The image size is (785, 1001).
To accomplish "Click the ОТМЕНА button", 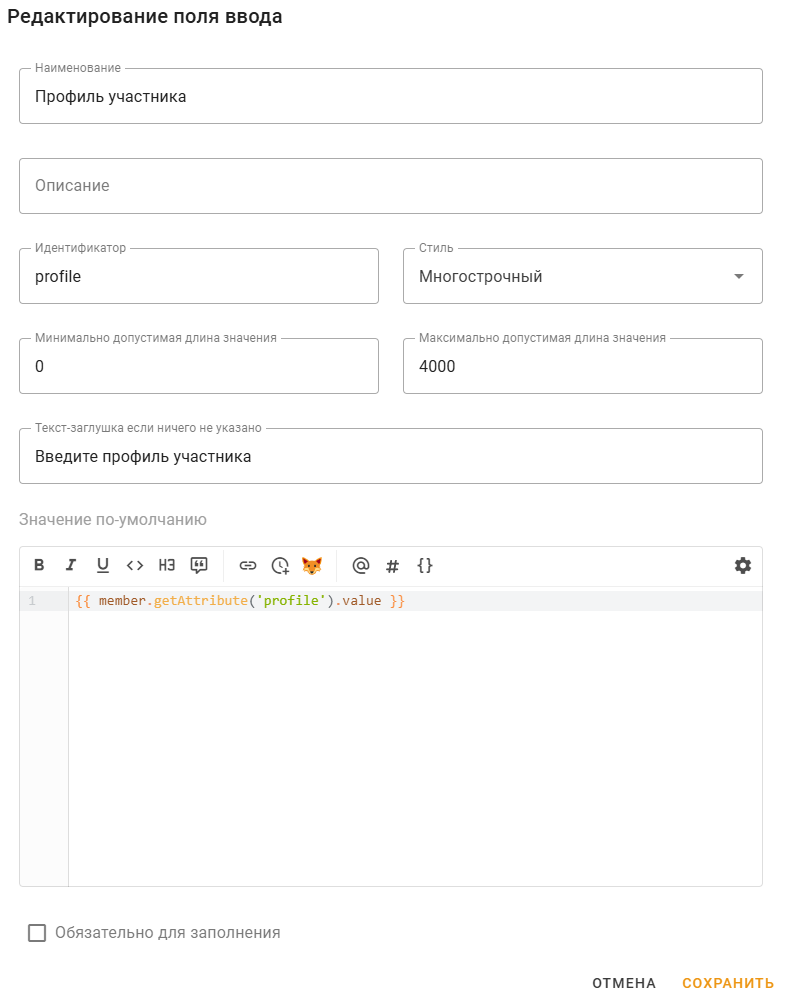I will click(x=622, y=983).
